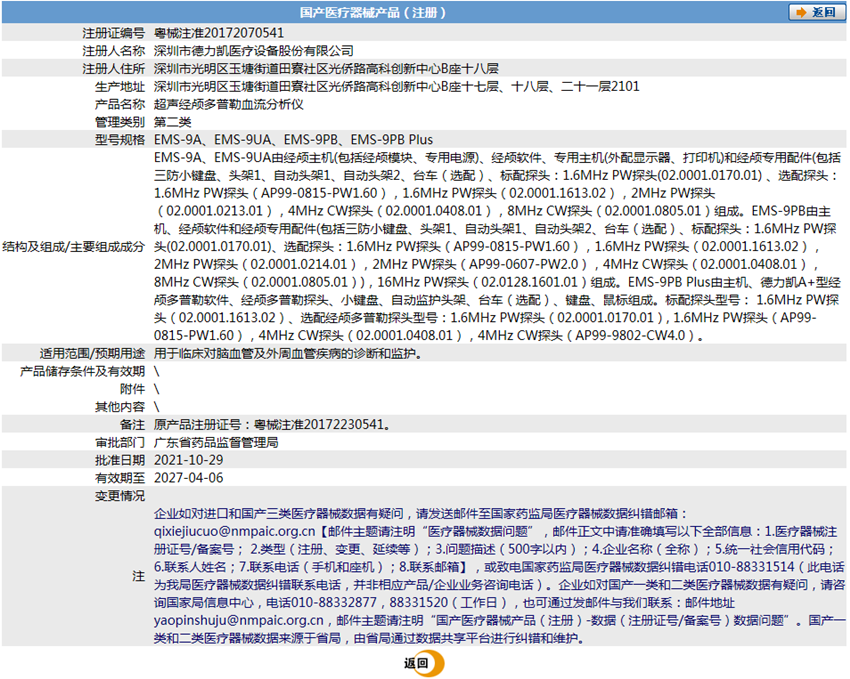The image size is (850, 679).
Task: Select registration number 粤械注准20172070541
Action: pyautogui.click(x=219, y=33)
